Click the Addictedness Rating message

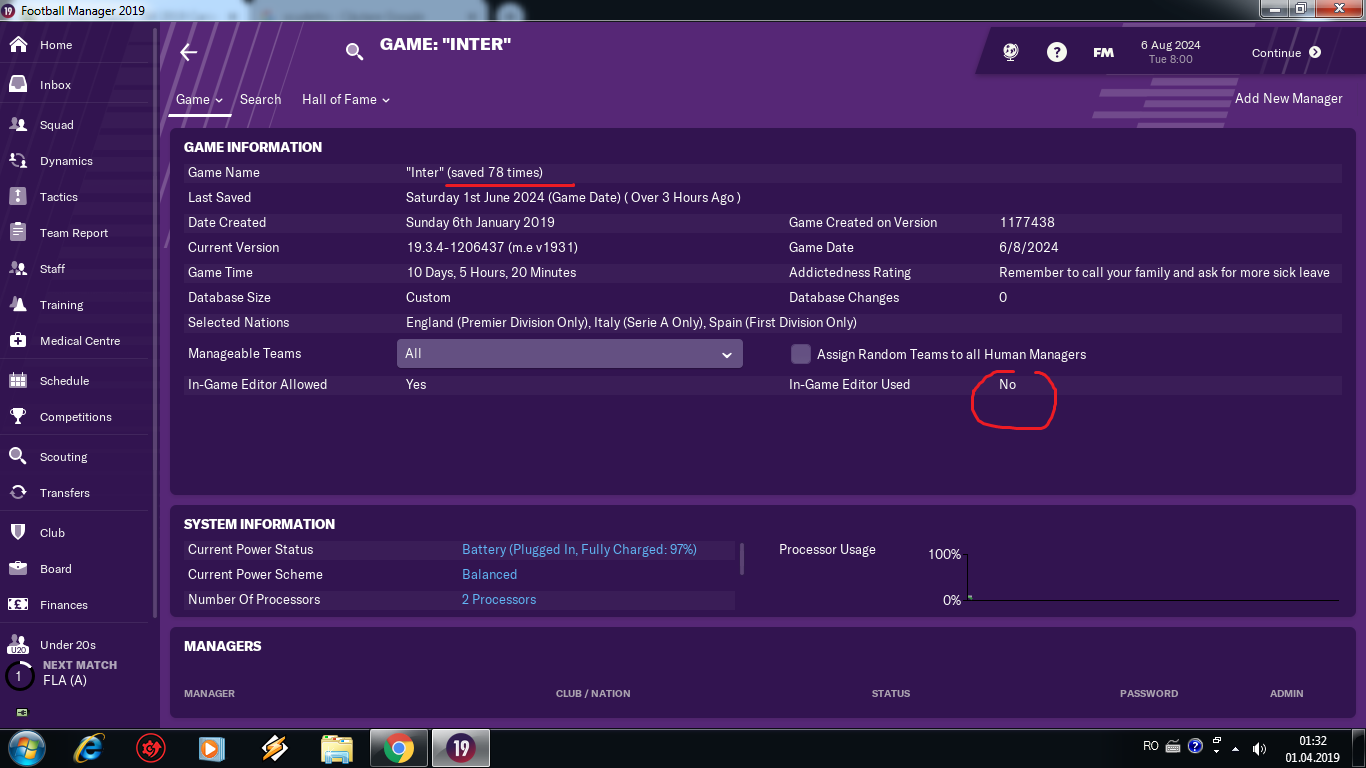(x=1164, y=272)
